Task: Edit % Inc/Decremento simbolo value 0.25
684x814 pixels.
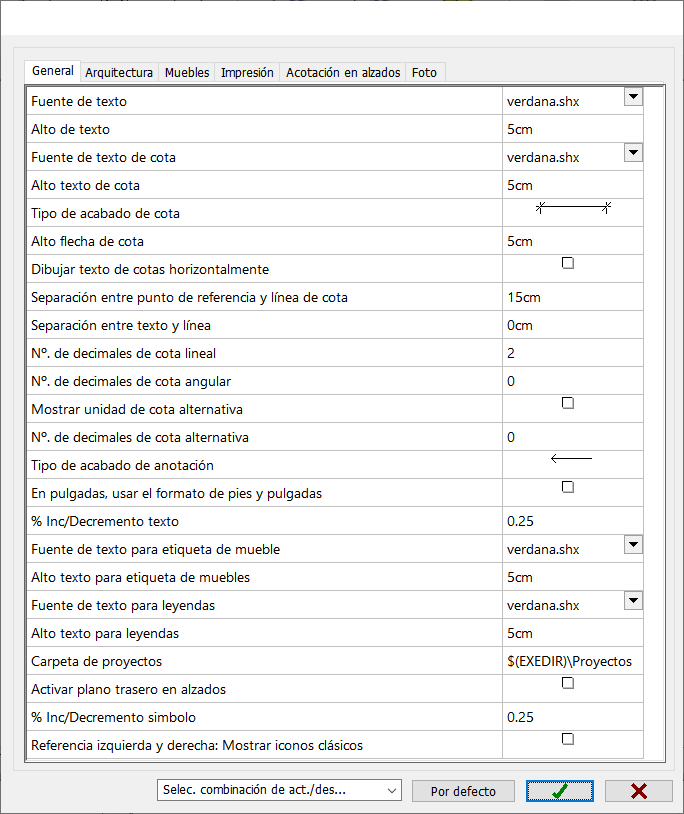Action: [x=573, y=717]
